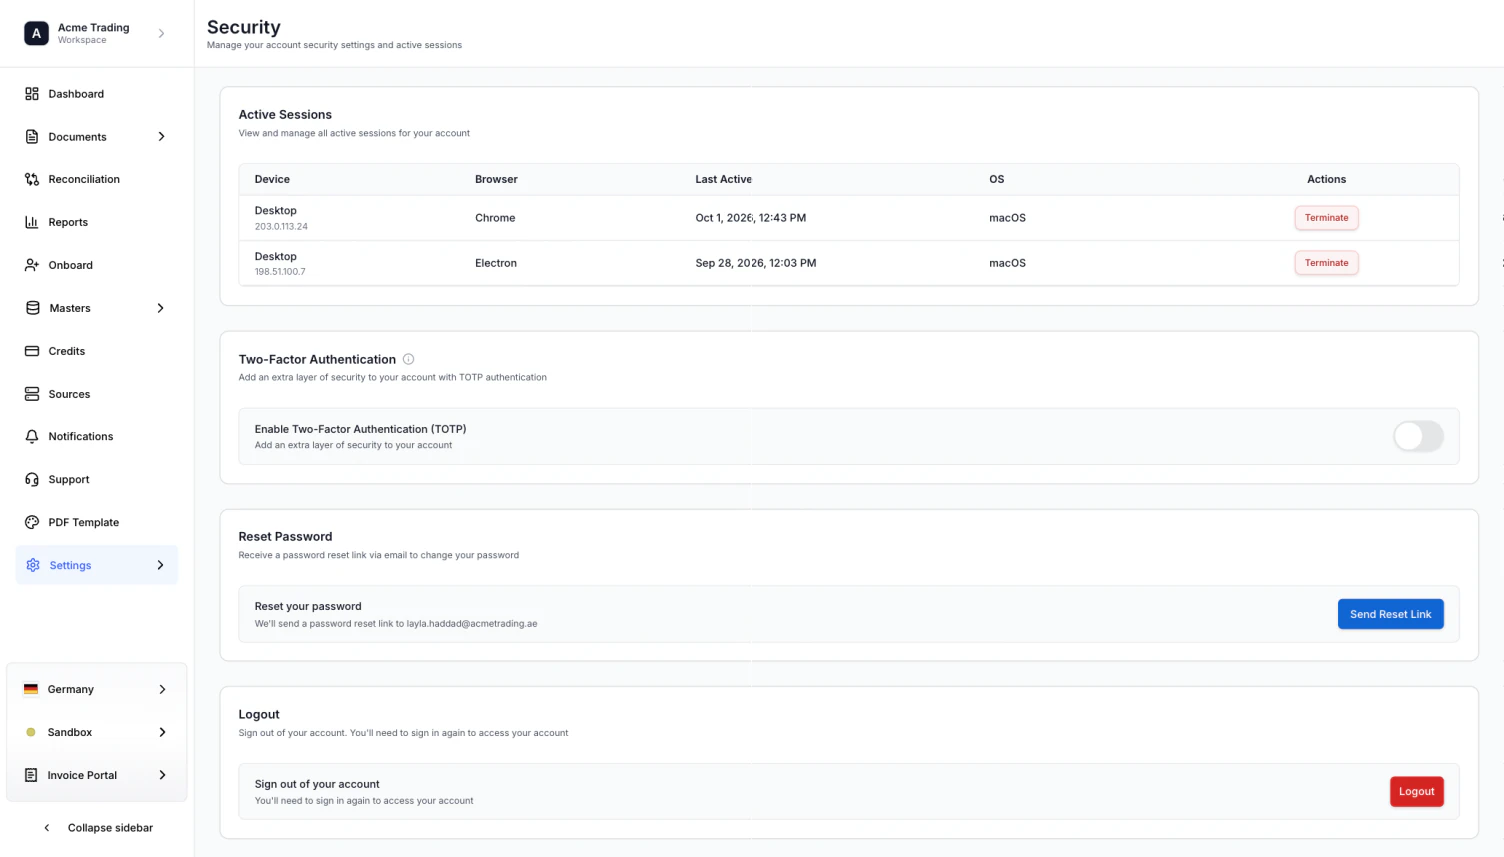Click the Support headset icon

32,479
